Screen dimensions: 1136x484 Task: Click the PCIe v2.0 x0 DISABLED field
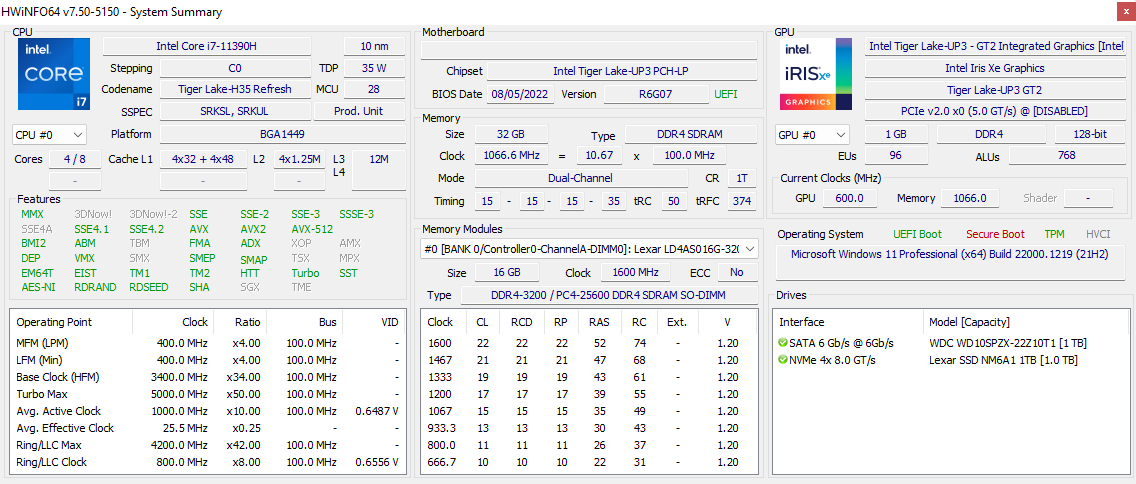(995, 112)
